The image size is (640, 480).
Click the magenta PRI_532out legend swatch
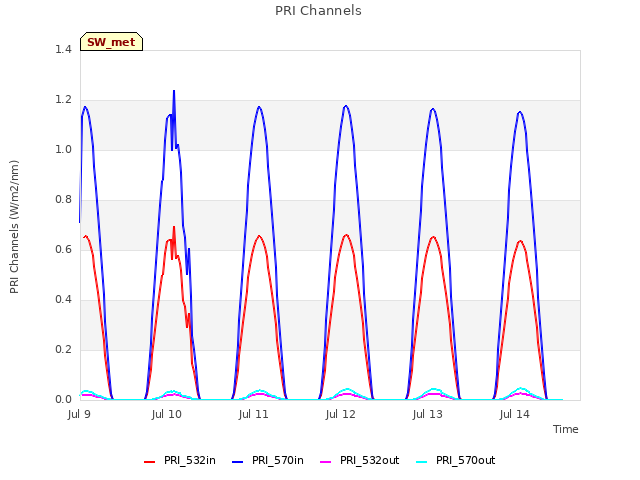pyautogui.click(x=326, y=462)
